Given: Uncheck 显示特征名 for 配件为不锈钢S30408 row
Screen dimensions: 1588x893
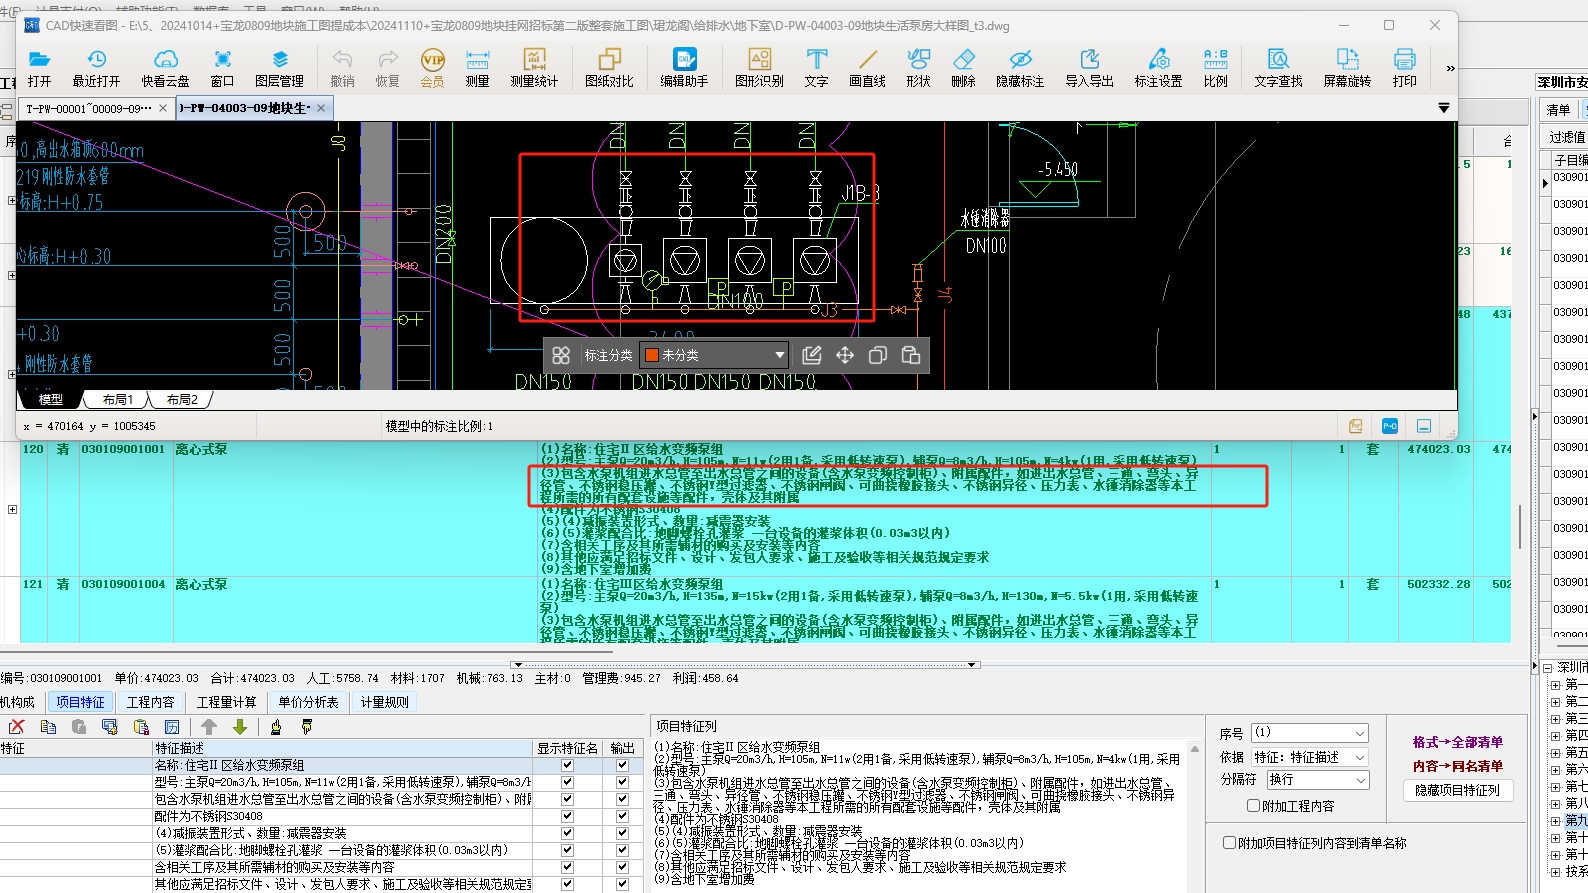Looking at the screenshot, I should click(567, 816).
